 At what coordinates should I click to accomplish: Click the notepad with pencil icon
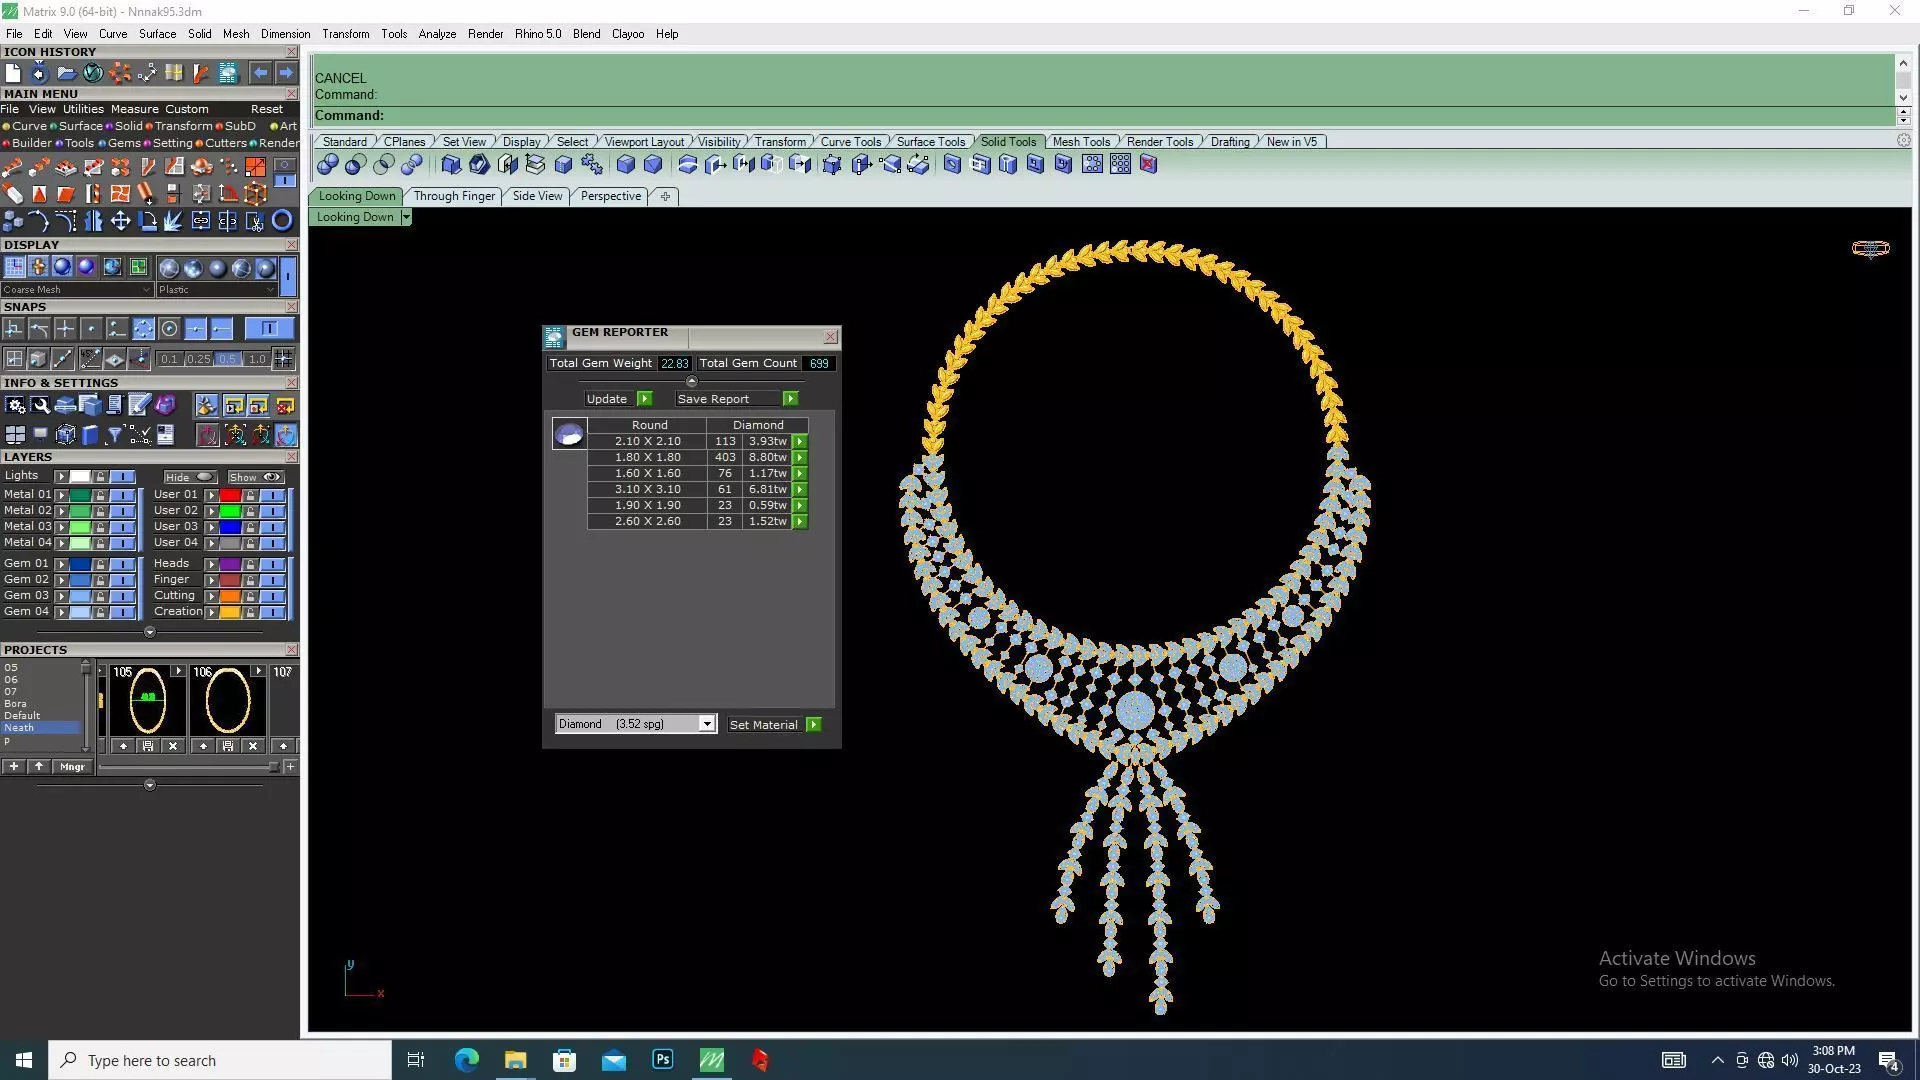point(139,405)
